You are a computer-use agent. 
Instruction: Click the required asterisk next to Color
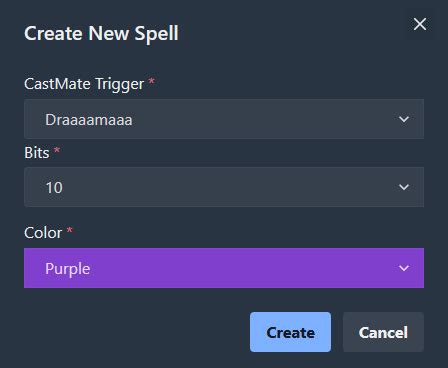(x=70, y=230)
